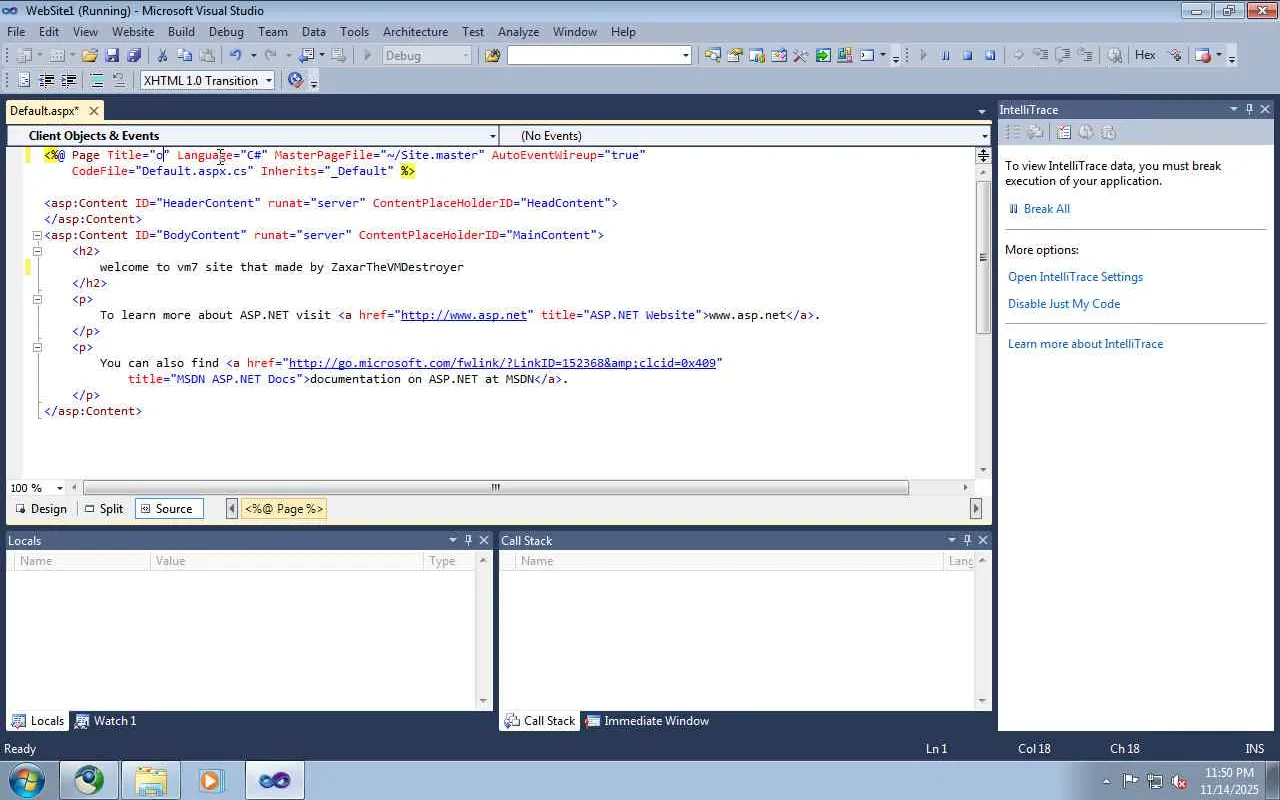Viewport: 1280px width, 800px height.
Task: Click the Save icon in the toolbar
Action: (112, 56)
